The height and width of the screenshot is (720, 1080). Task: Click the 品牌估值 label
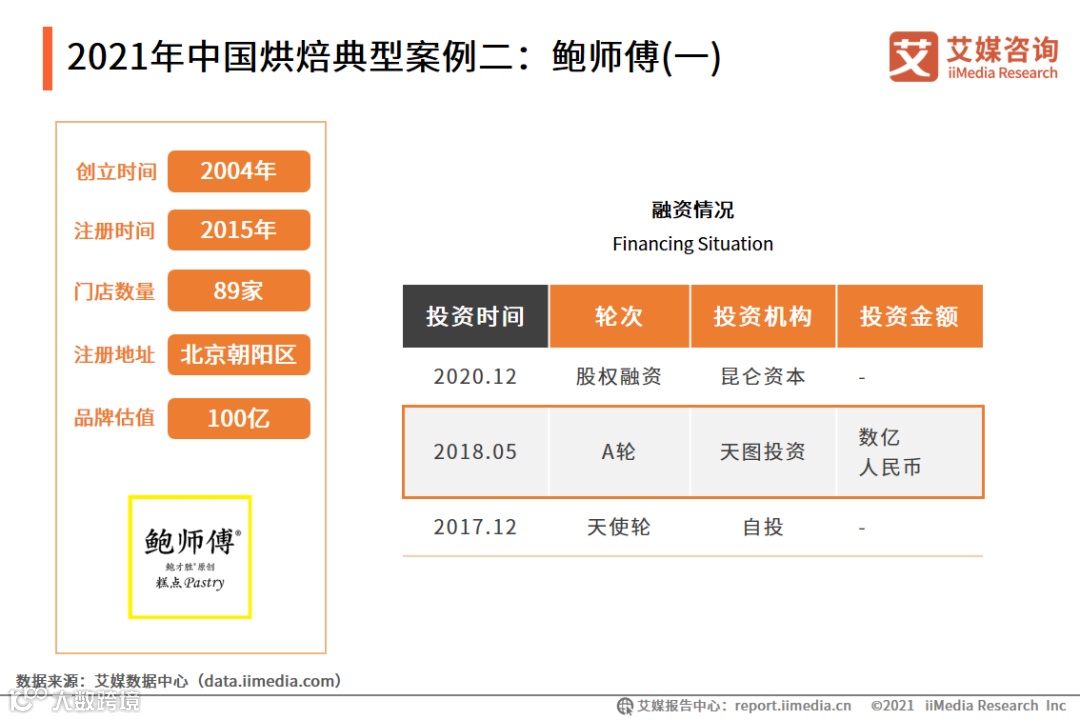115,418
